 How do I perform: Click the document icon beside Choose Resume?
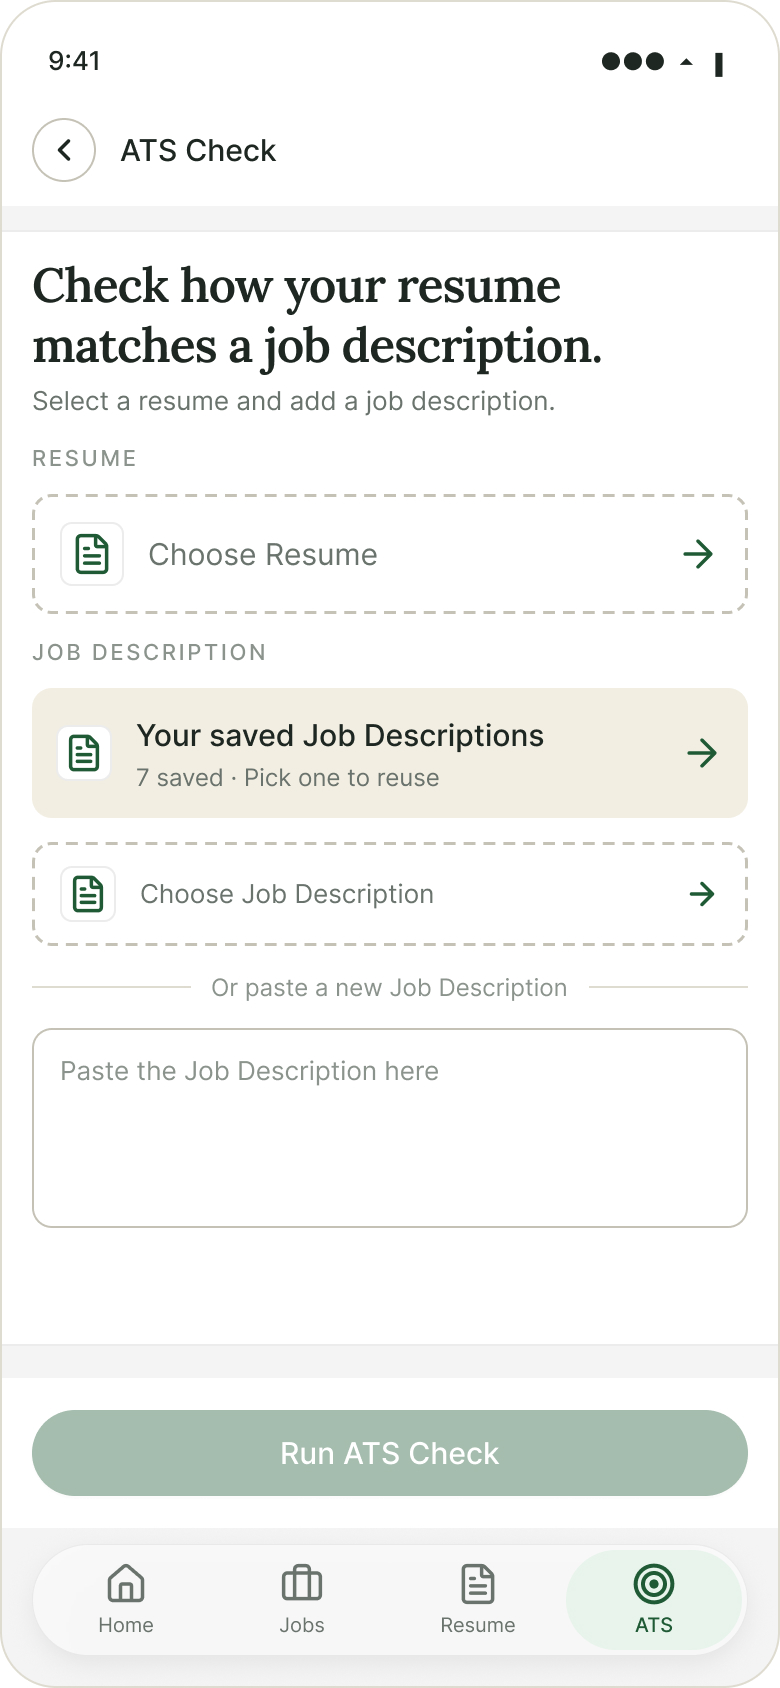click(92, 554)
